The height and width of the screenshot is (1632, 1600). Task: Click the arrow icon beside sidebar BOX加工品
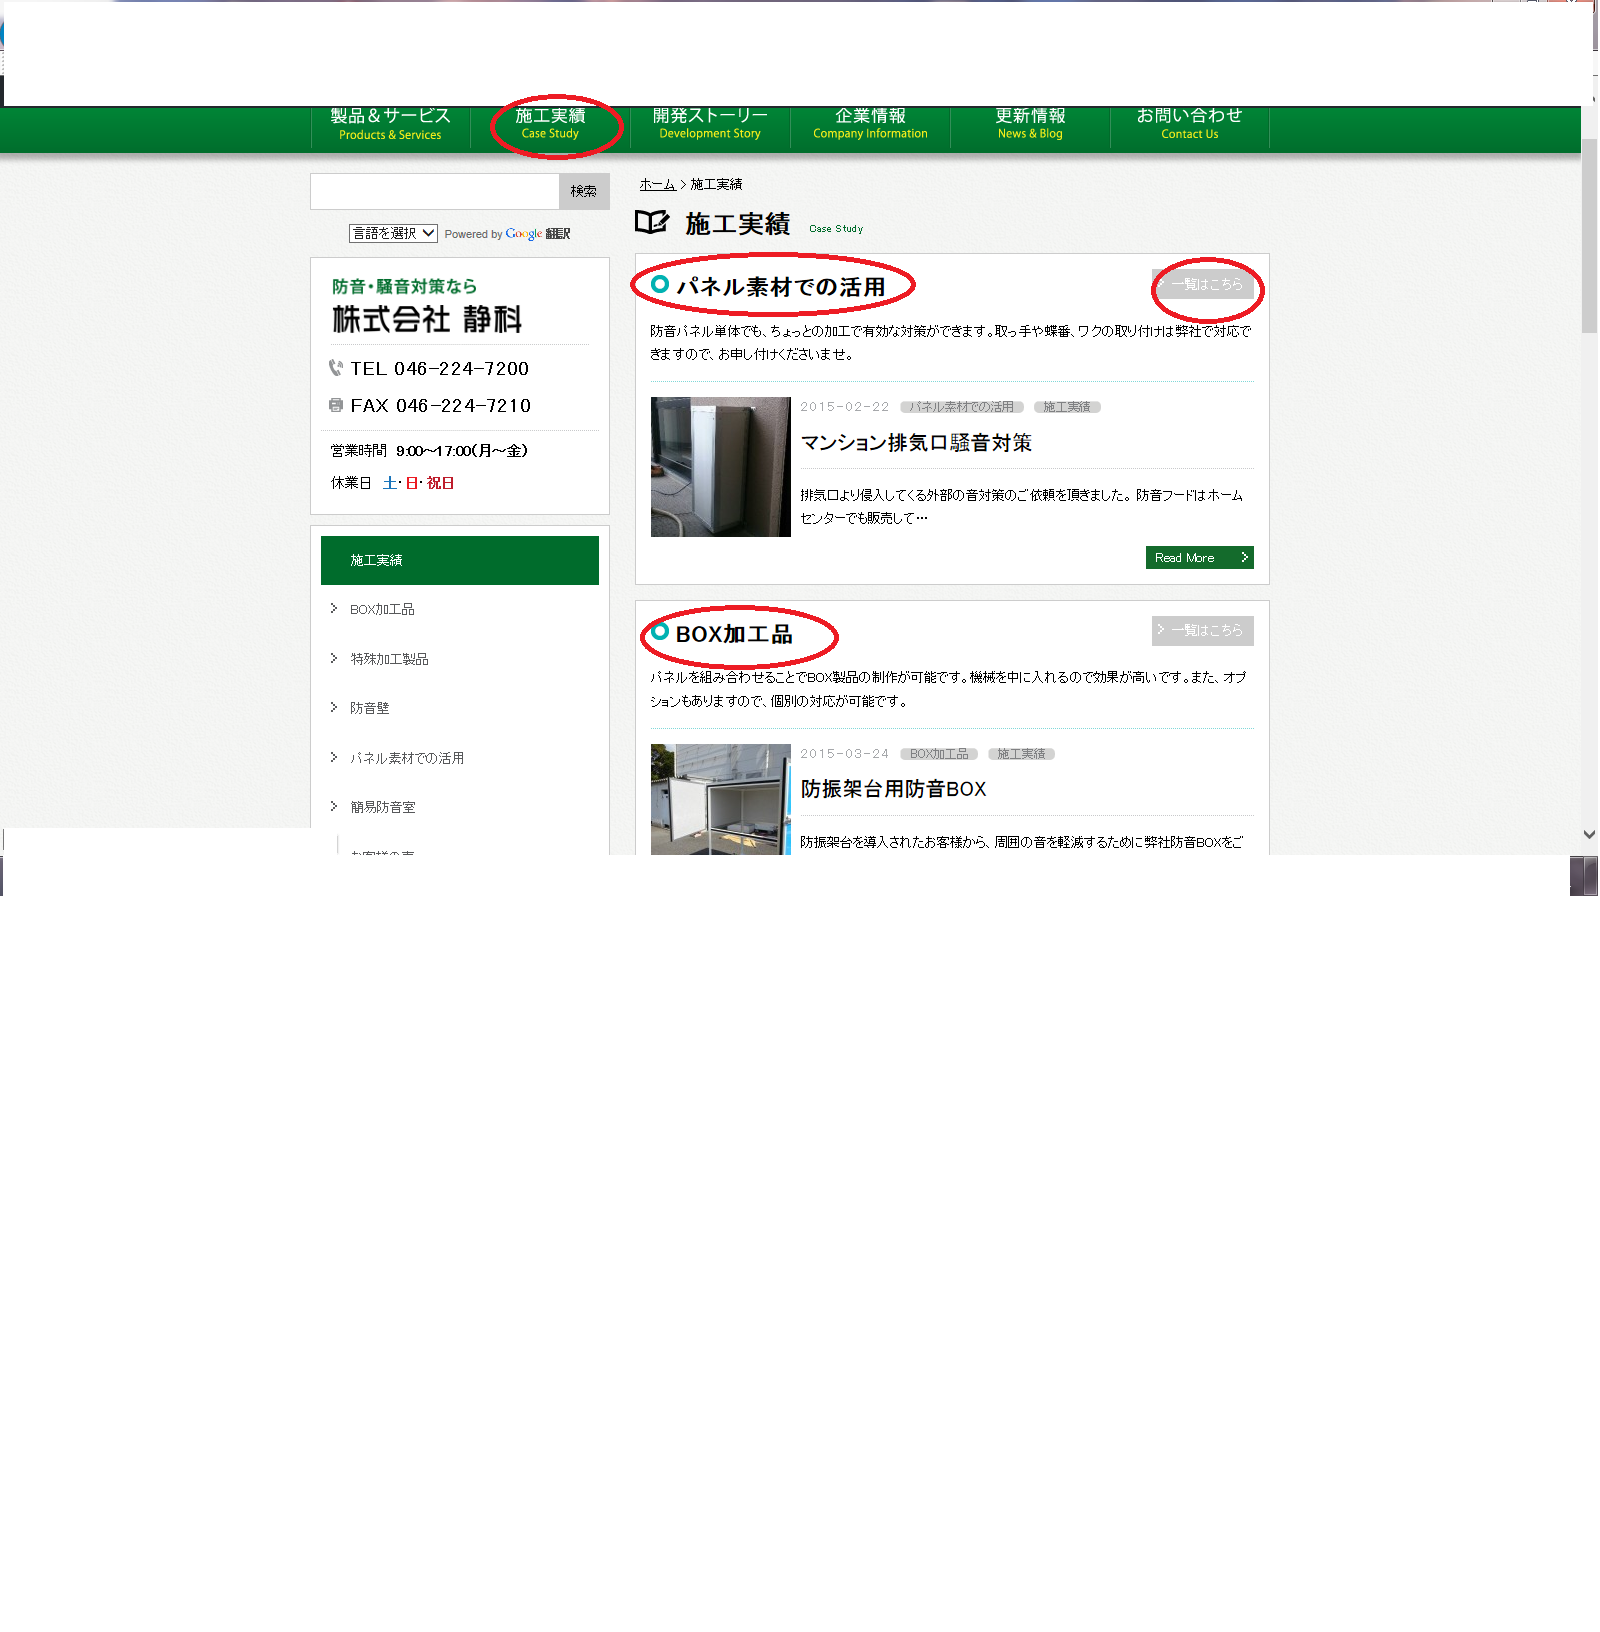coord(334,608)
